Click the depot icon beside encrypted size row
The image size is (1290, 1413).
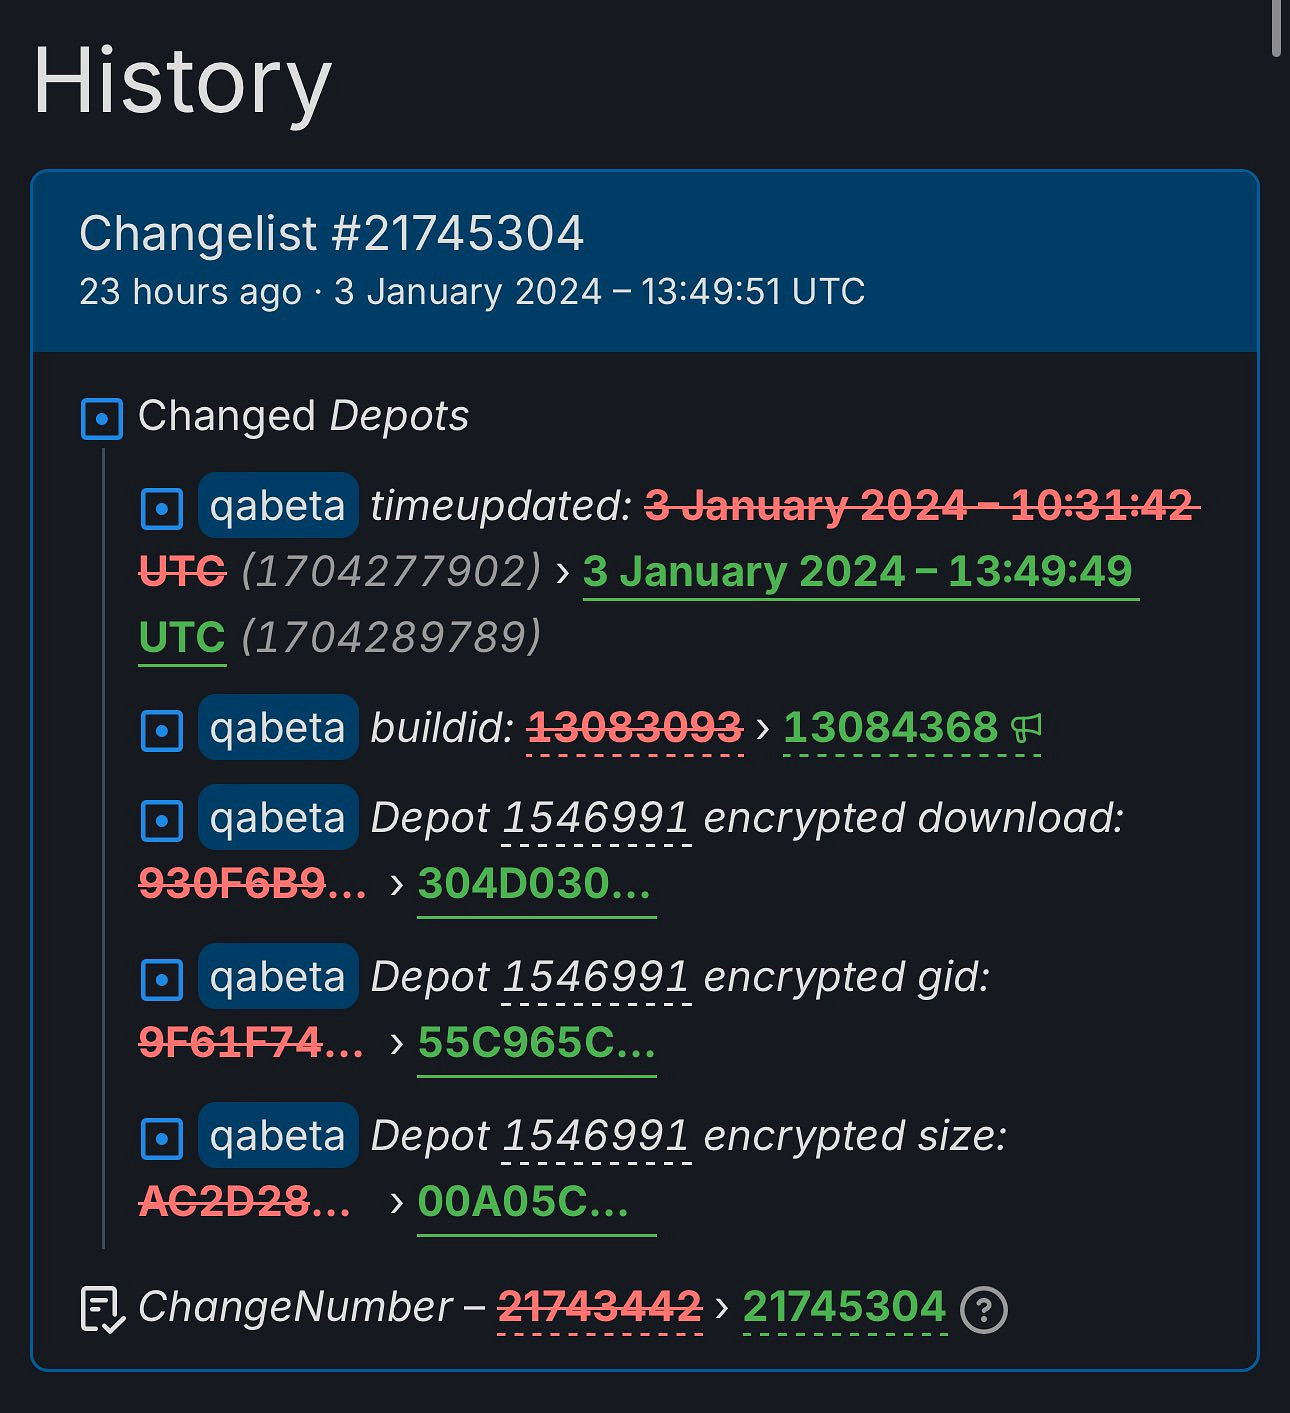point(162,1139)
